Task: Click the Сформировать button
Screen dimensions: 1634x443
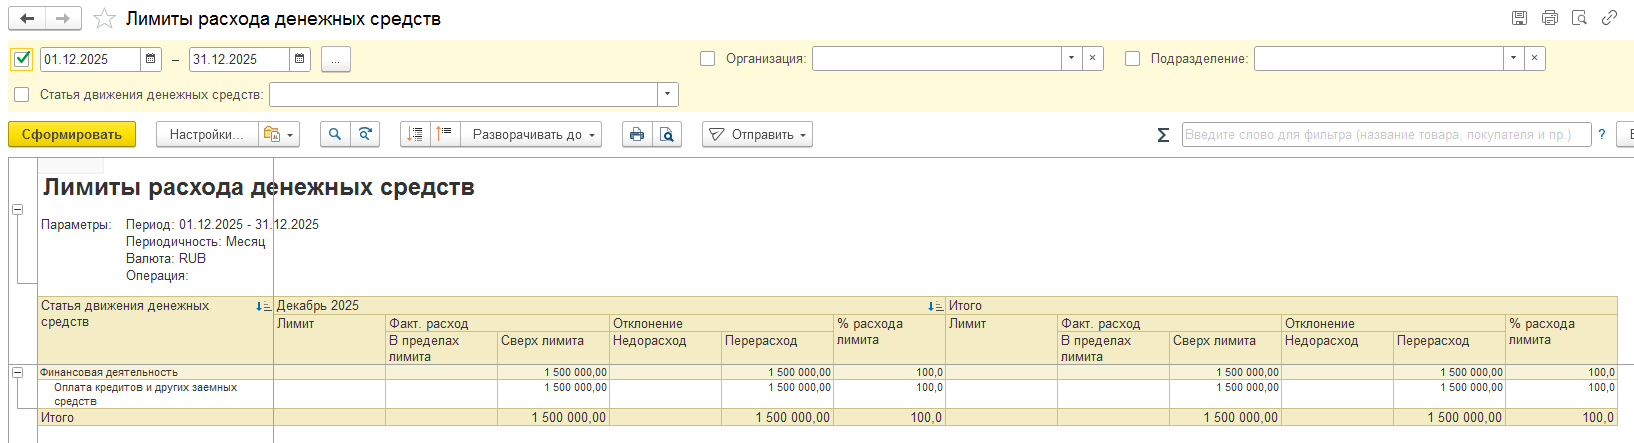Action: pyautogui.click(x=72, y=134)
